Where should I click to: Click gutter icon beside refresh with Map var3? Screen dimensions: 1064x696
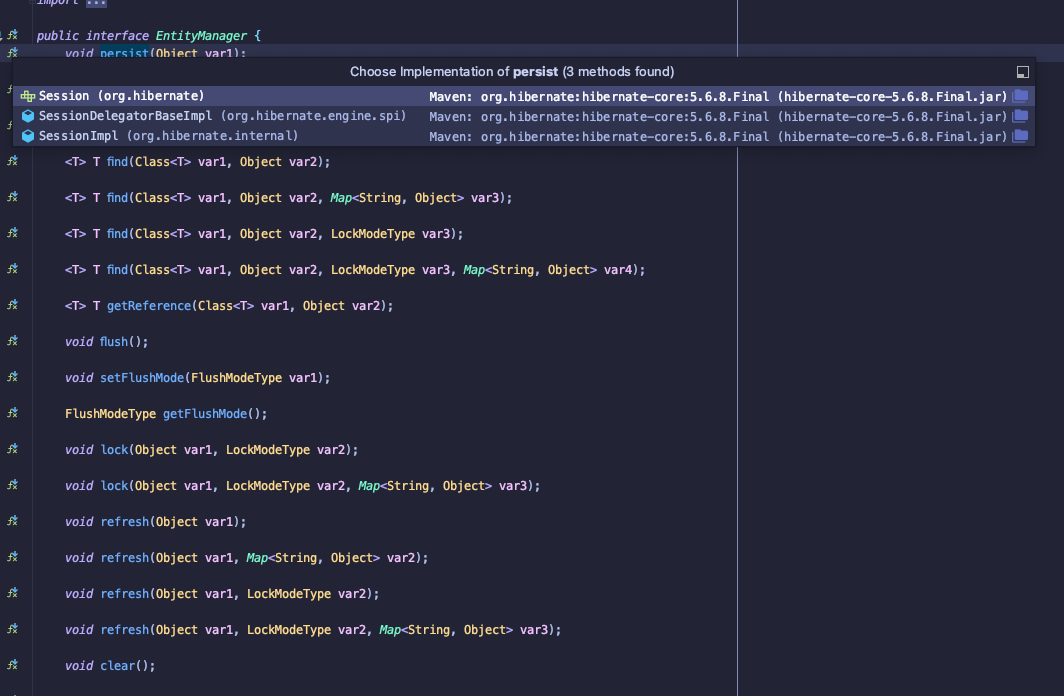tap(12, 629)
